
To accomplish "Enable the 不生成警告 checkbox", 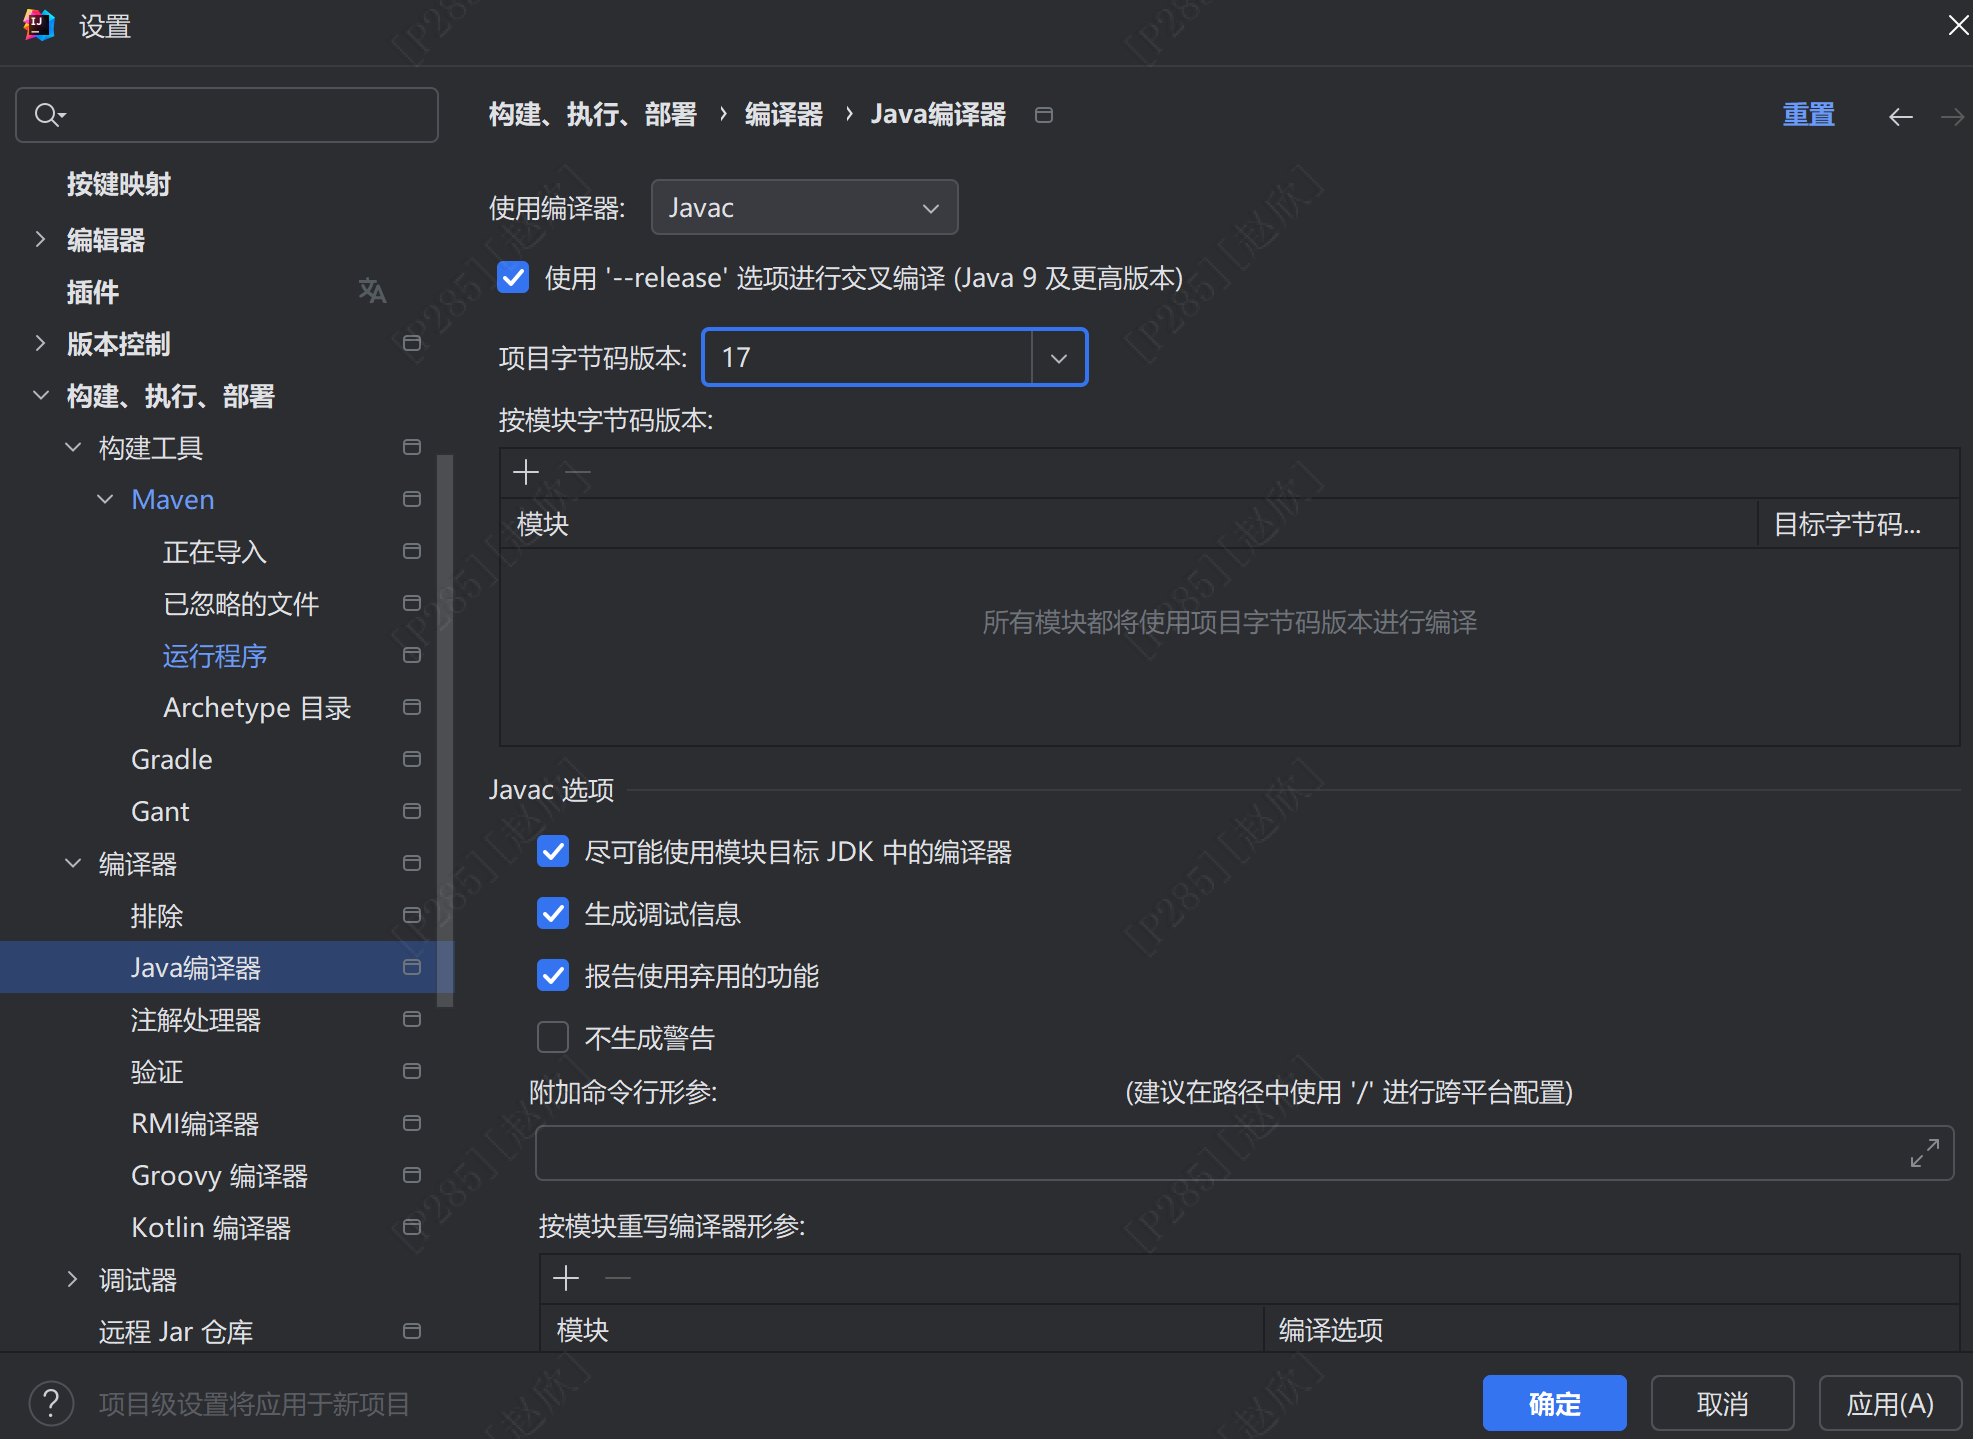I will coord(553,1037).
